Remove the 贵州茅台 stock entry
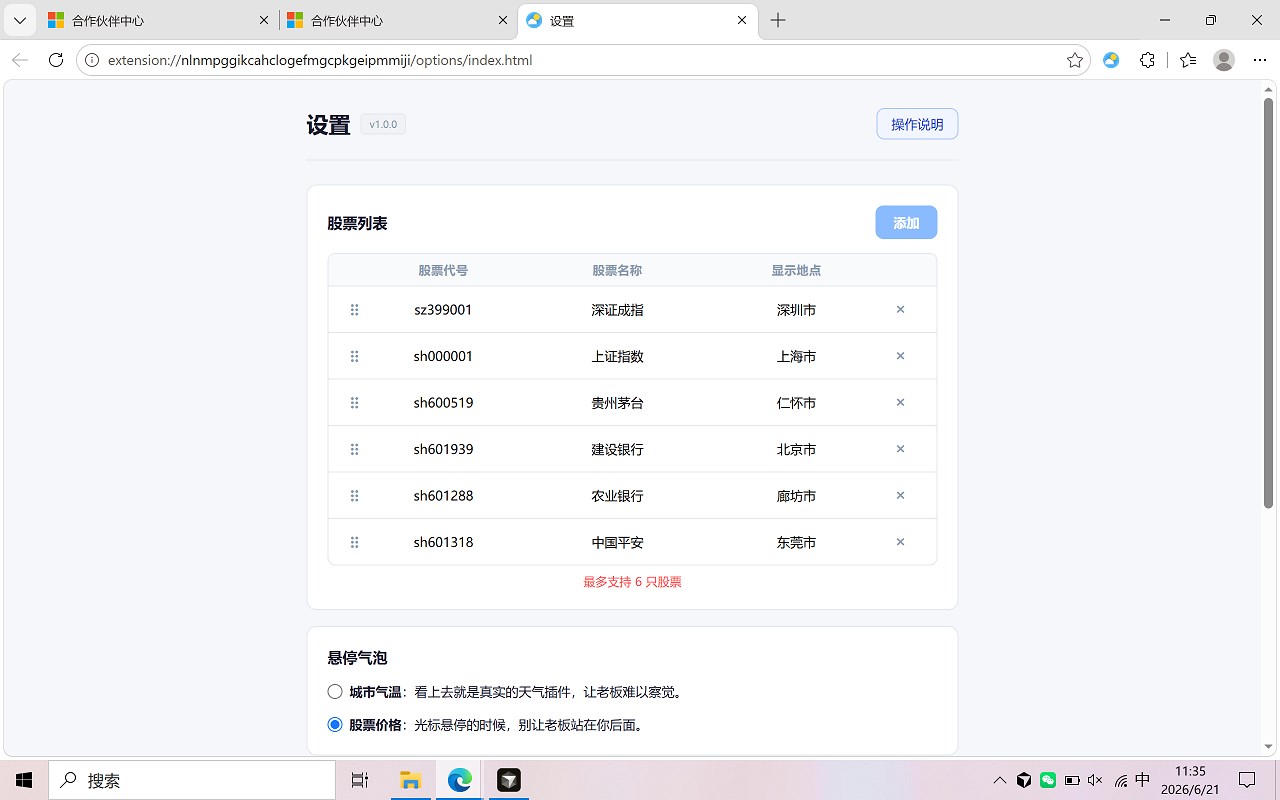The height and width of the screenshot is (800, 1280). click(x=900, y=403)
